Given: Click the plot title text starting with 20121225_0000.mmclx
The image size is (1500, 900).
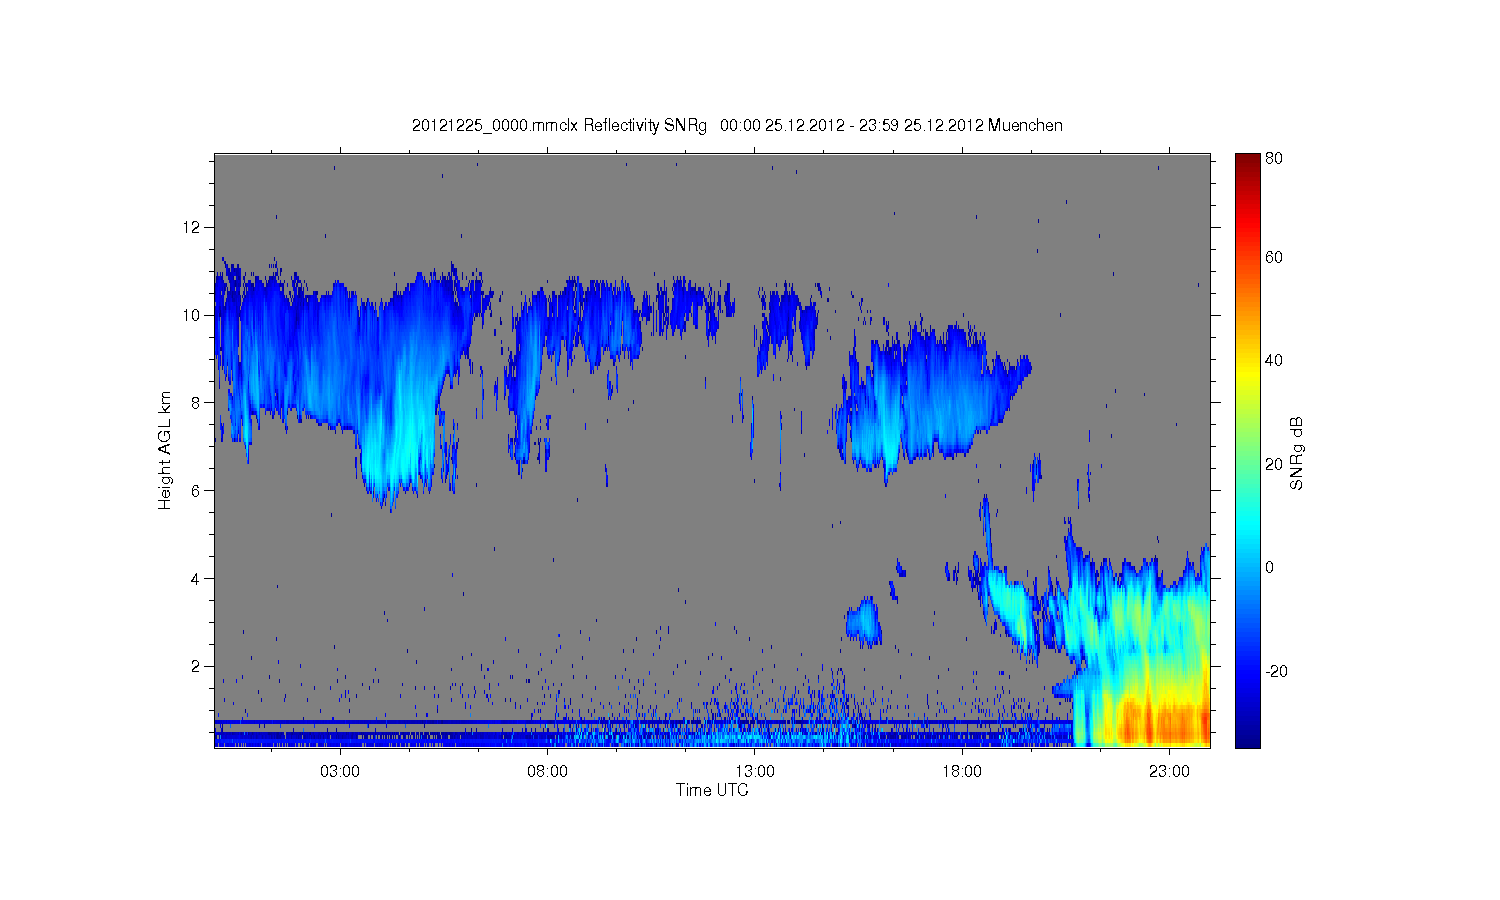Looking at the screenshot, I should [x=737, y=125].
